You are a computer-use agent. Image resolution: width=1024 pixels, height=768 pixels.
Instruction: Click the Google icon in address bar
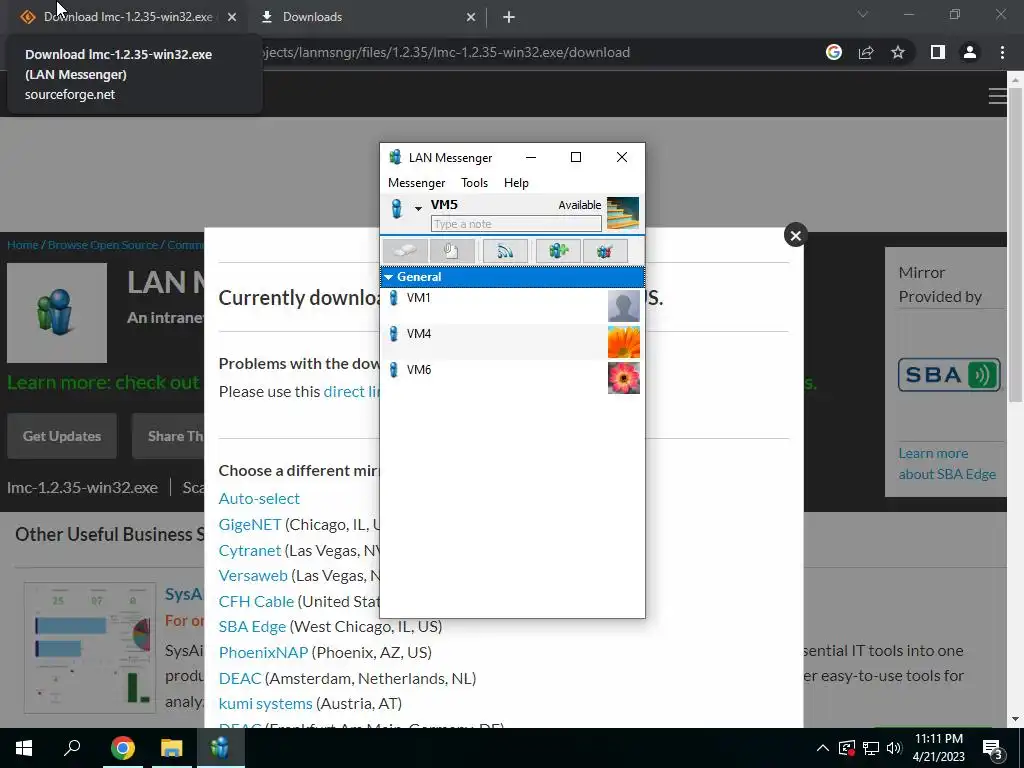[833, 52]
